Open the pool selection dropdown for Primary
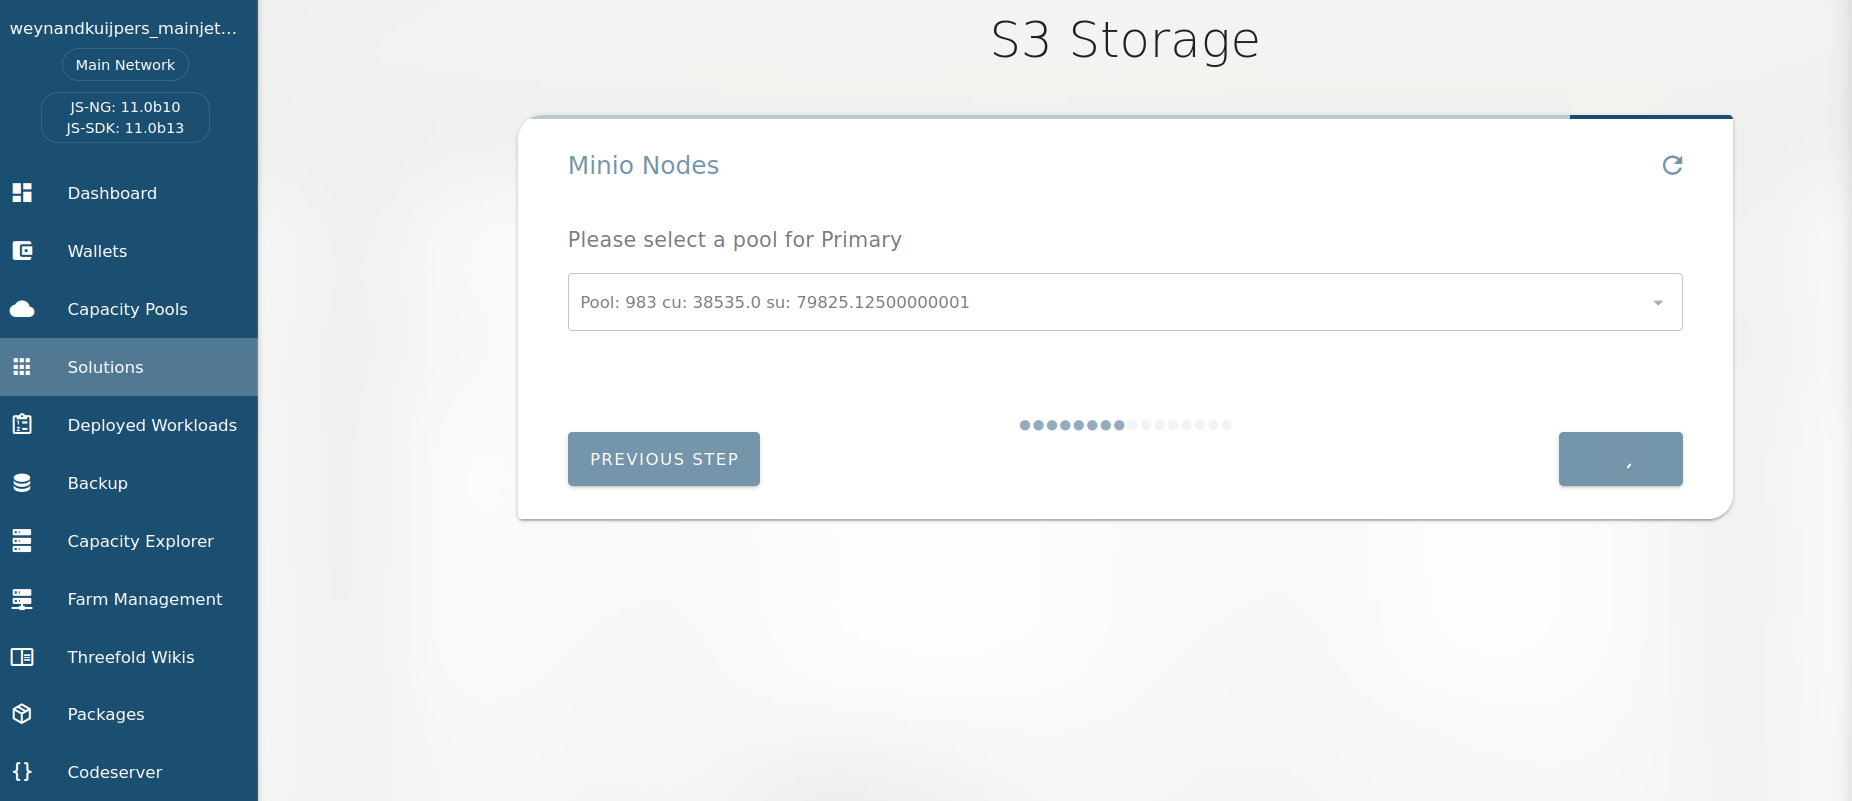 (1124, 302)
